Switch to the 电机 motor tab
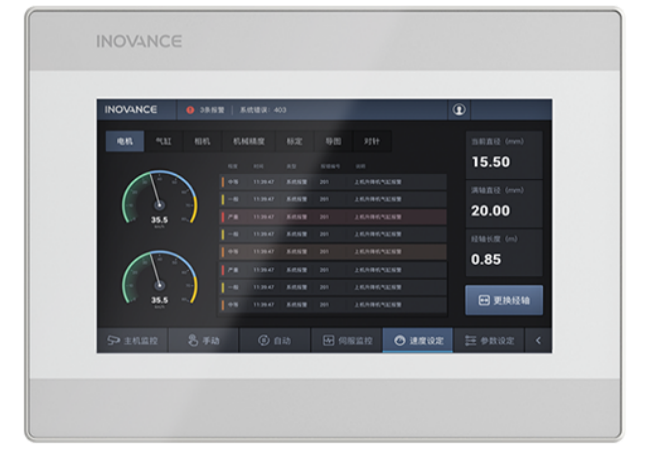Screen dimensions: 650x450 click(x=125, y=141)
